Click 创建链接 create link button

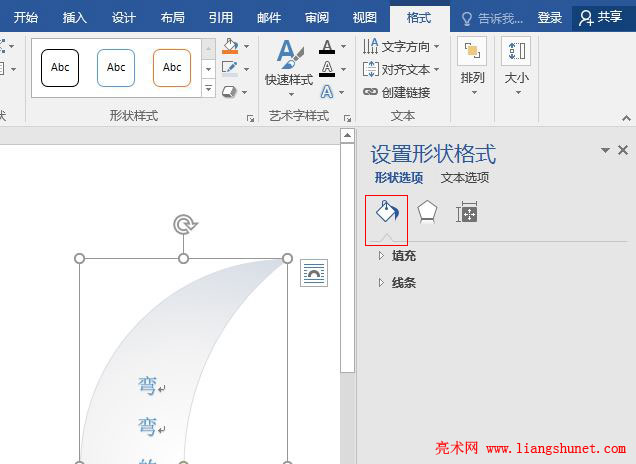click(x=396, y=92)
